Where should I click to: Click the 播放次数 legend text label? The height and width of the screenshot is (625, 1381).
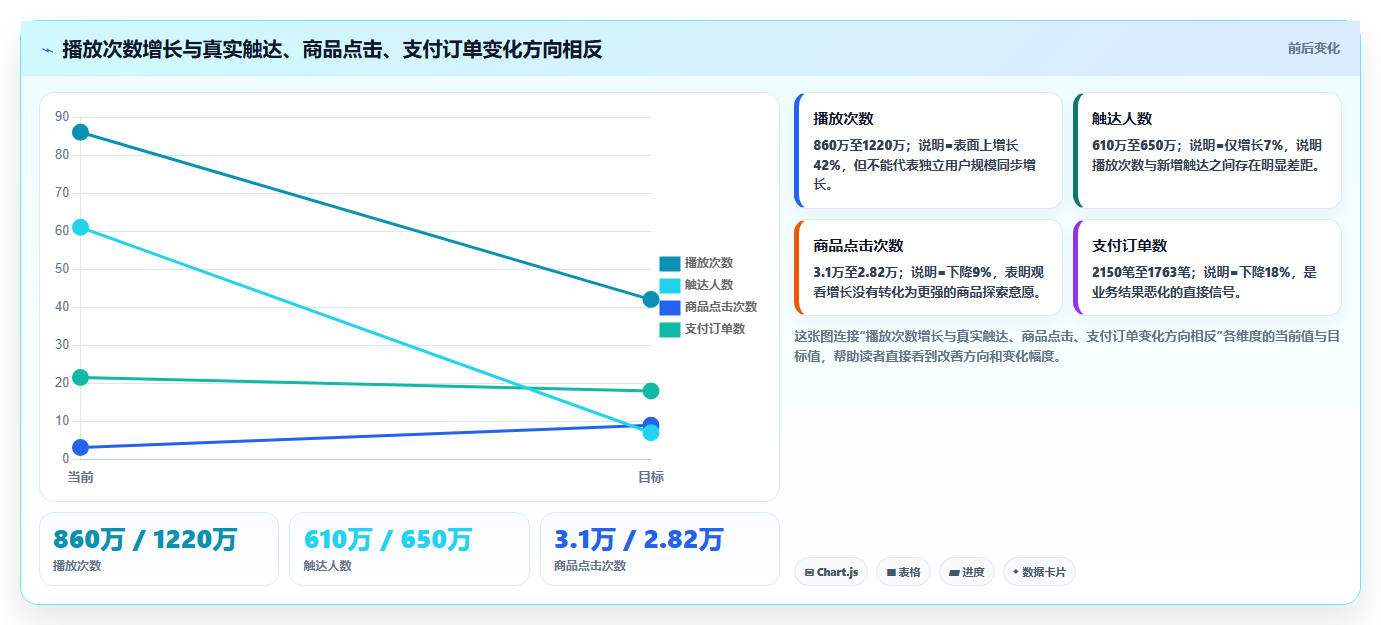coord(709,263)
